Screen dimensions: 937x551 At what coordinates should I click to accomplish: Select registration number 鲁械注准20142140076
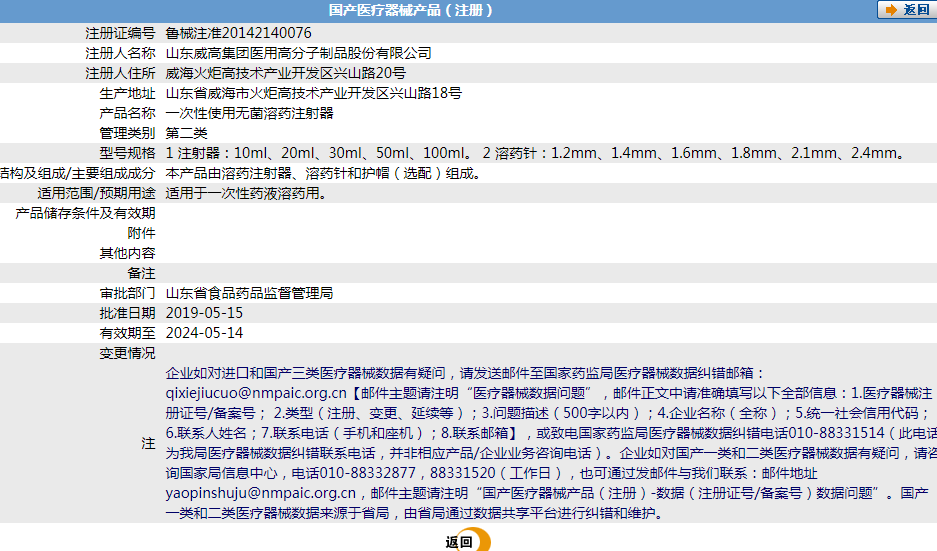coord(238,33)
